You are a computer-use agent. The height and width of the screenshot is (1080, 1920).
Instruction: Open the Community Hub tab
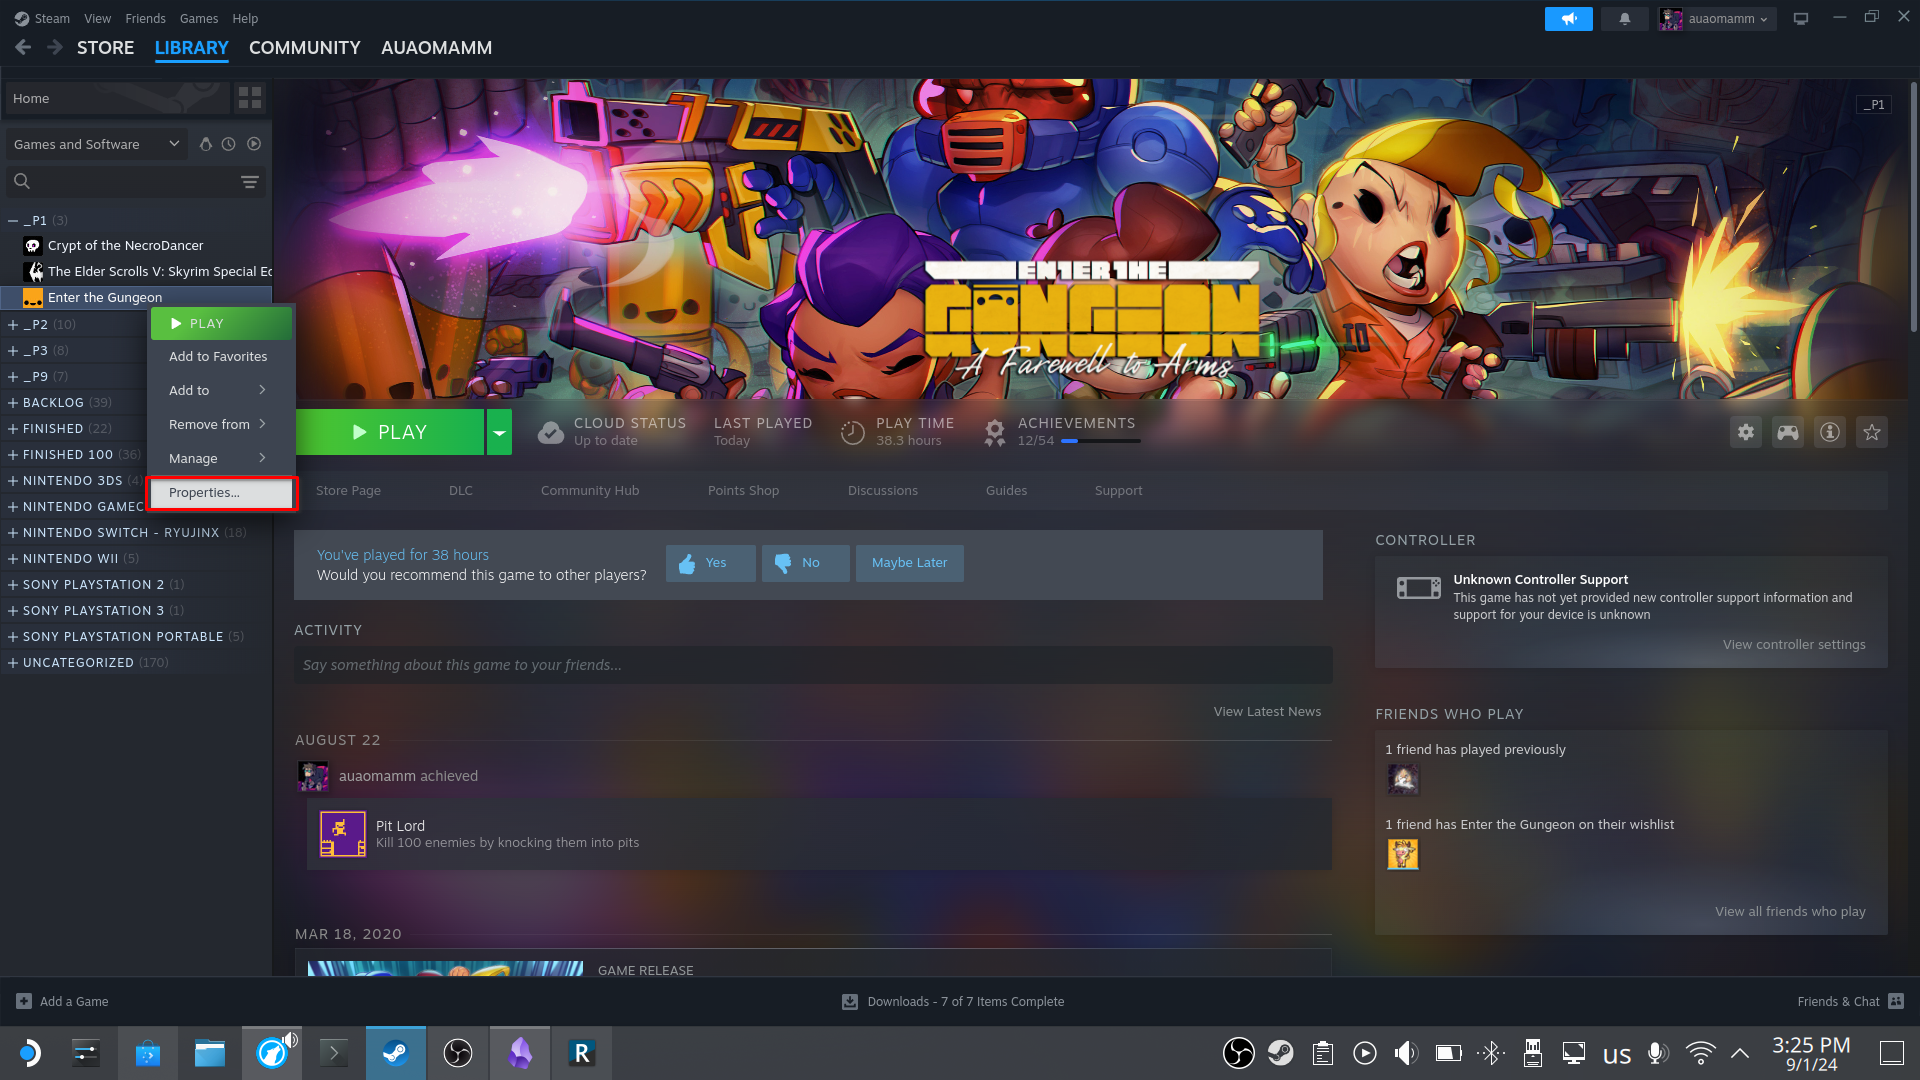(x=590, y=490)
